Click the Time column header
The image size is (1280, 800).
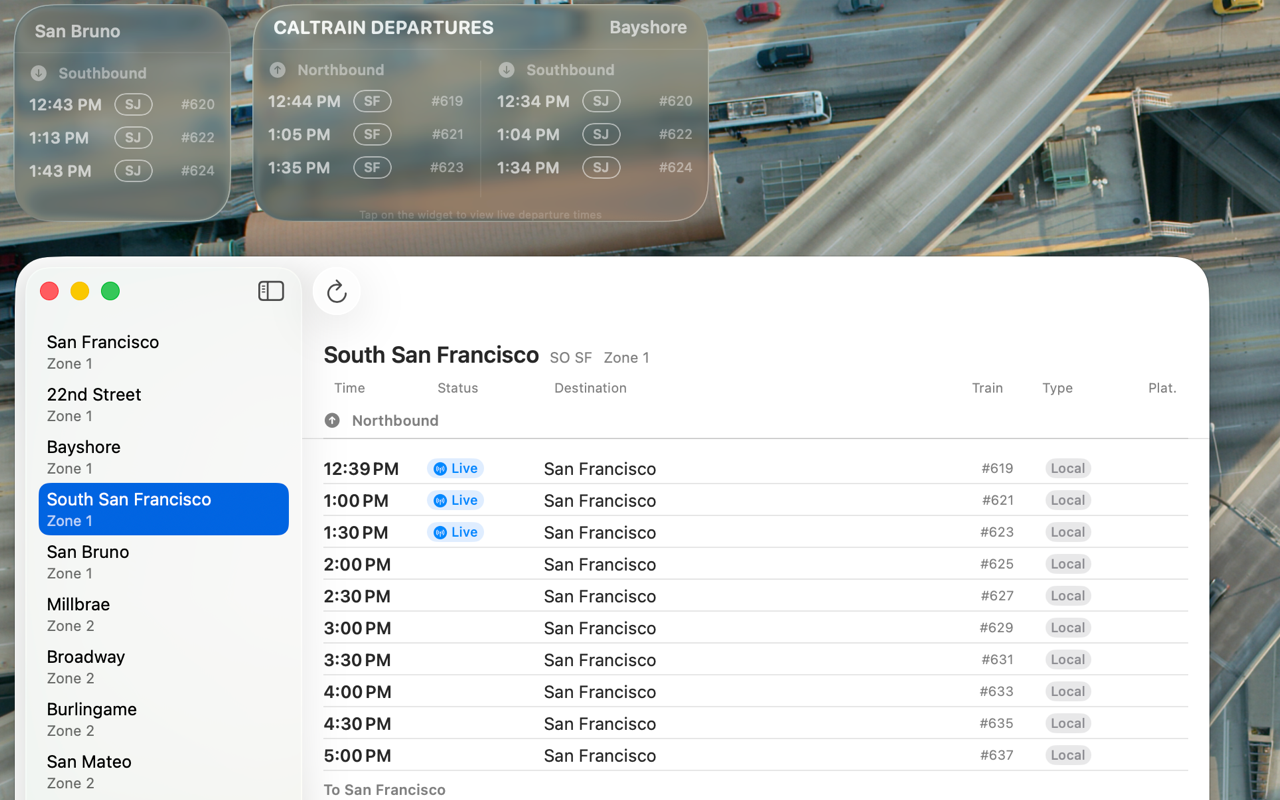tap(349, 388)
